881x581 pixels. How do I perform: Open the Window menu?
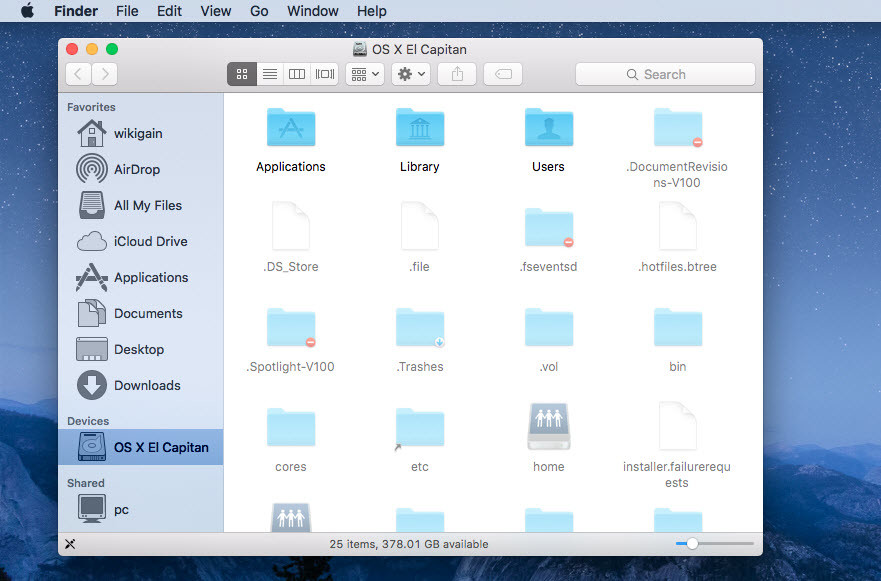click(312, 11)
